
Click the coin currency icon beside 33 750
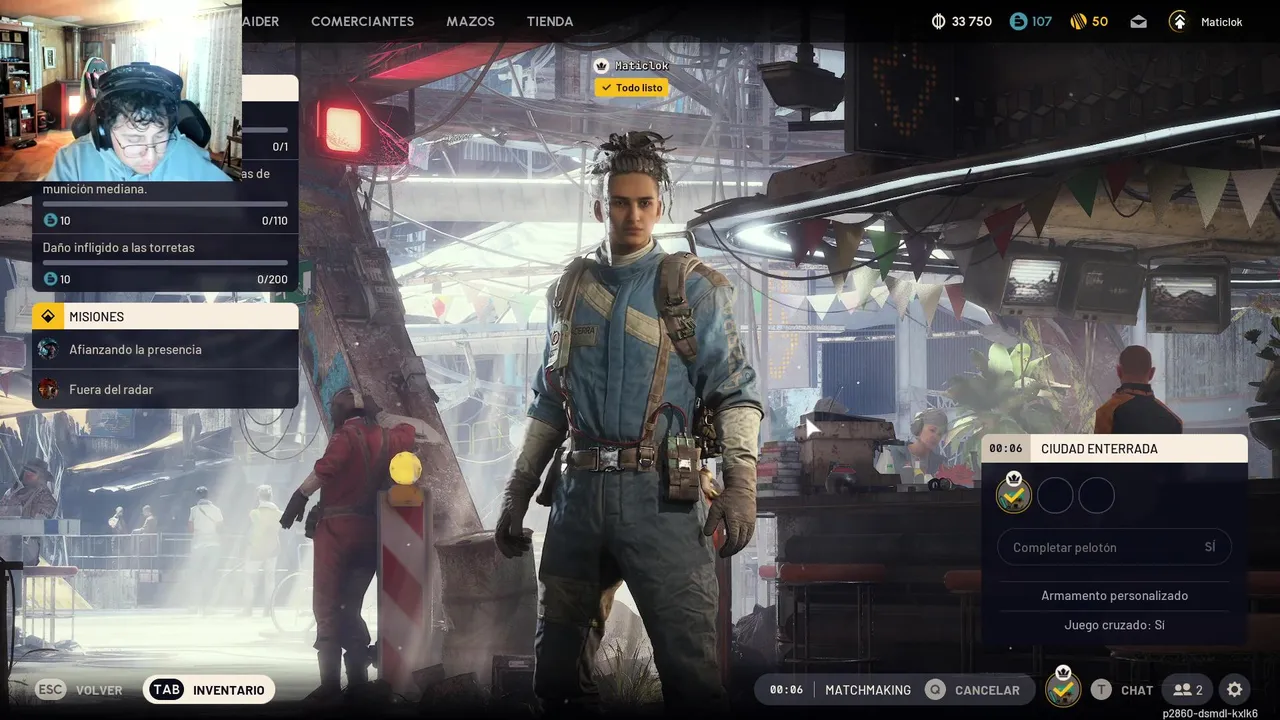[x=938, y=21]
